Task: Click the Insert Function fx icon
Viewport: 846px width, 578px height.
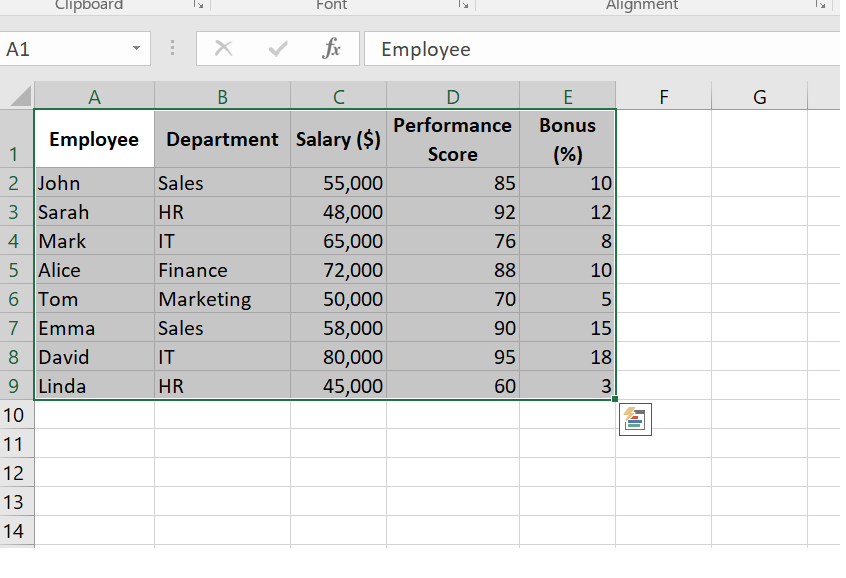Action: coord(331,49)
